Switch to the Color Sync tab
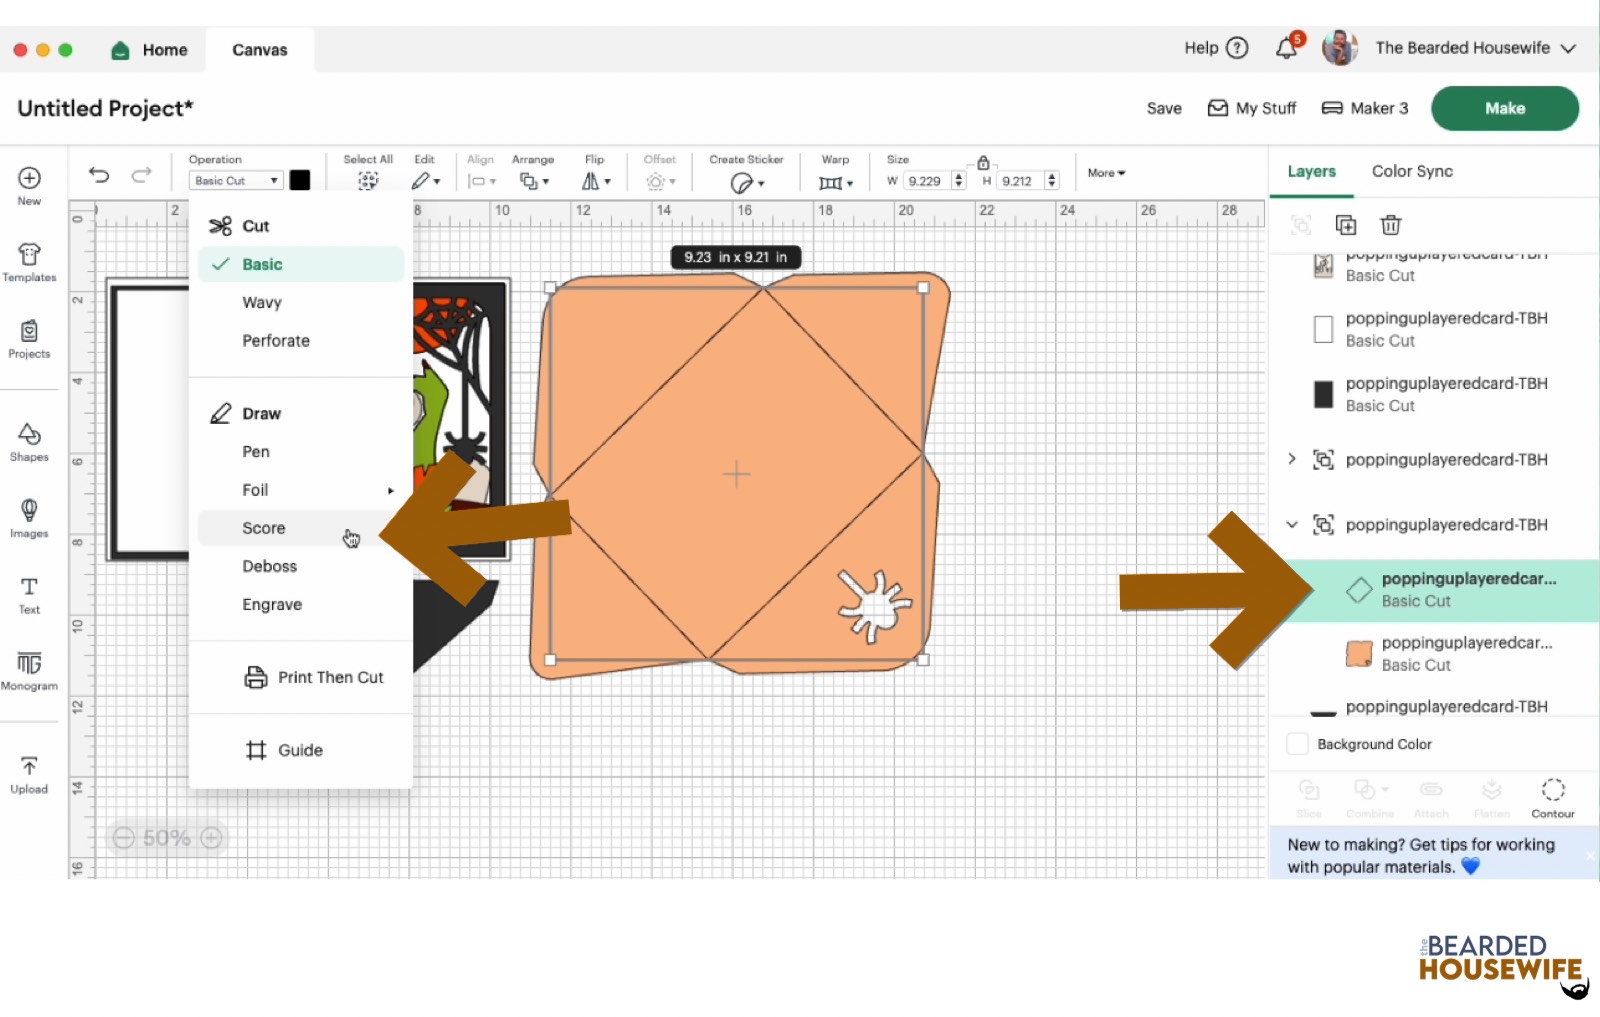 tap(1411, 171)
